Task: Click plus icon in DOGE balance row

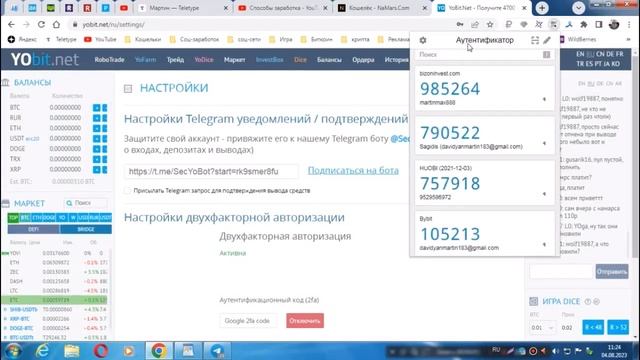Action: click(x=96, y=149)
